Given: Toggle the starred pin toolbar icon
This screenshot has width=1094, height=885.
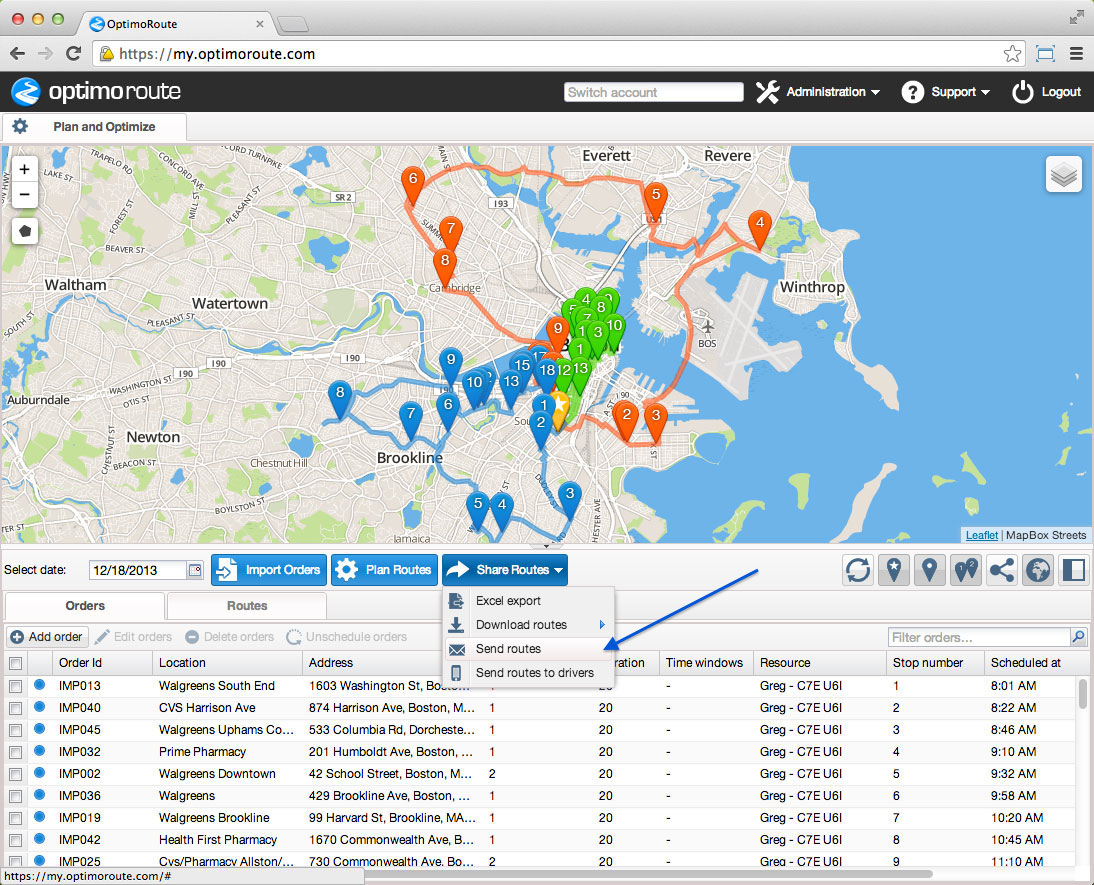Looking at the screenshot, I should tap(894, 570).
